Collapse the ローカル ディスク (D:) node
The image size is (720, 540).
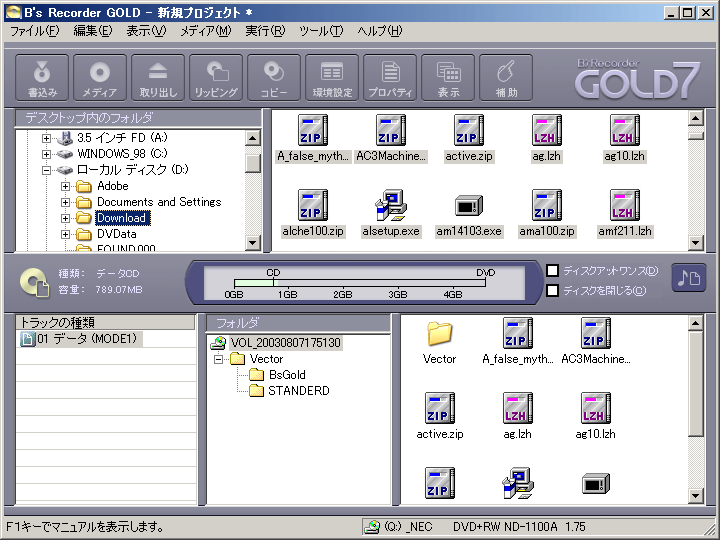click(46, 170)
